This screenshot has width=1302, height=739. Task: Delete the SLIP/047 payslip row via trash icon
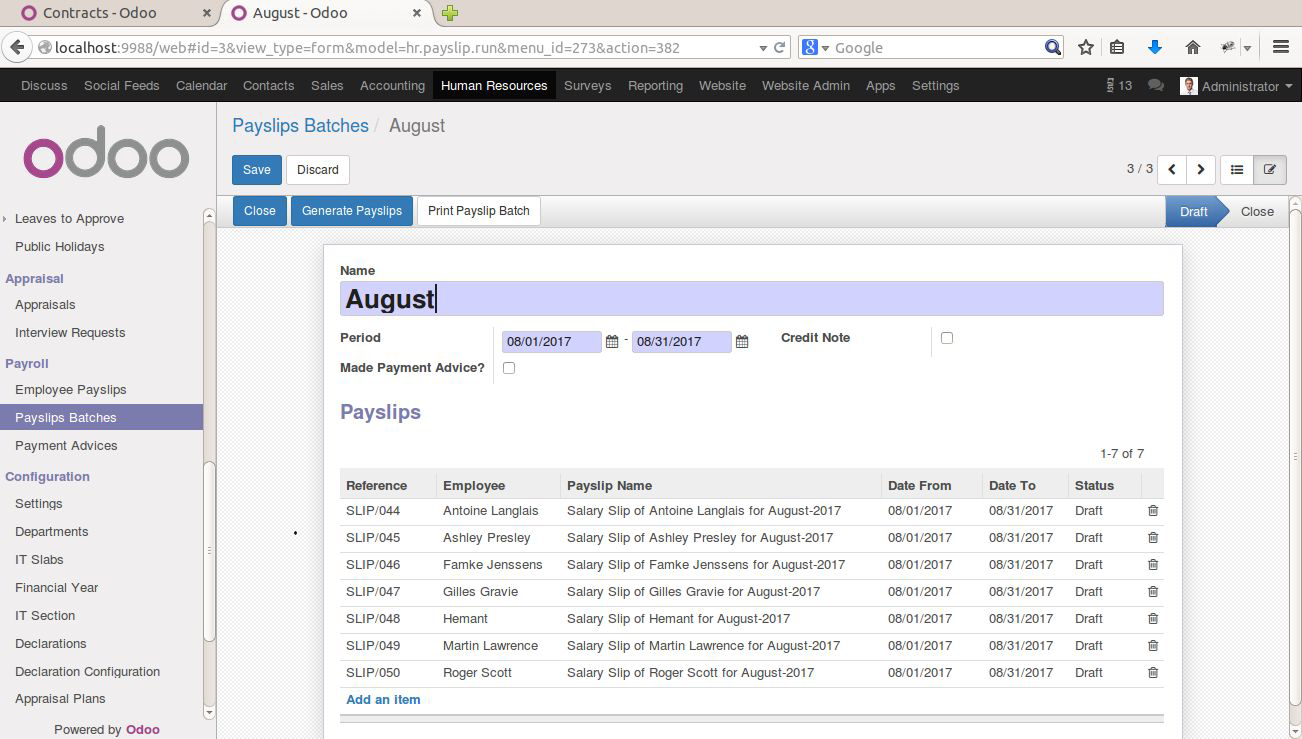1153,592
